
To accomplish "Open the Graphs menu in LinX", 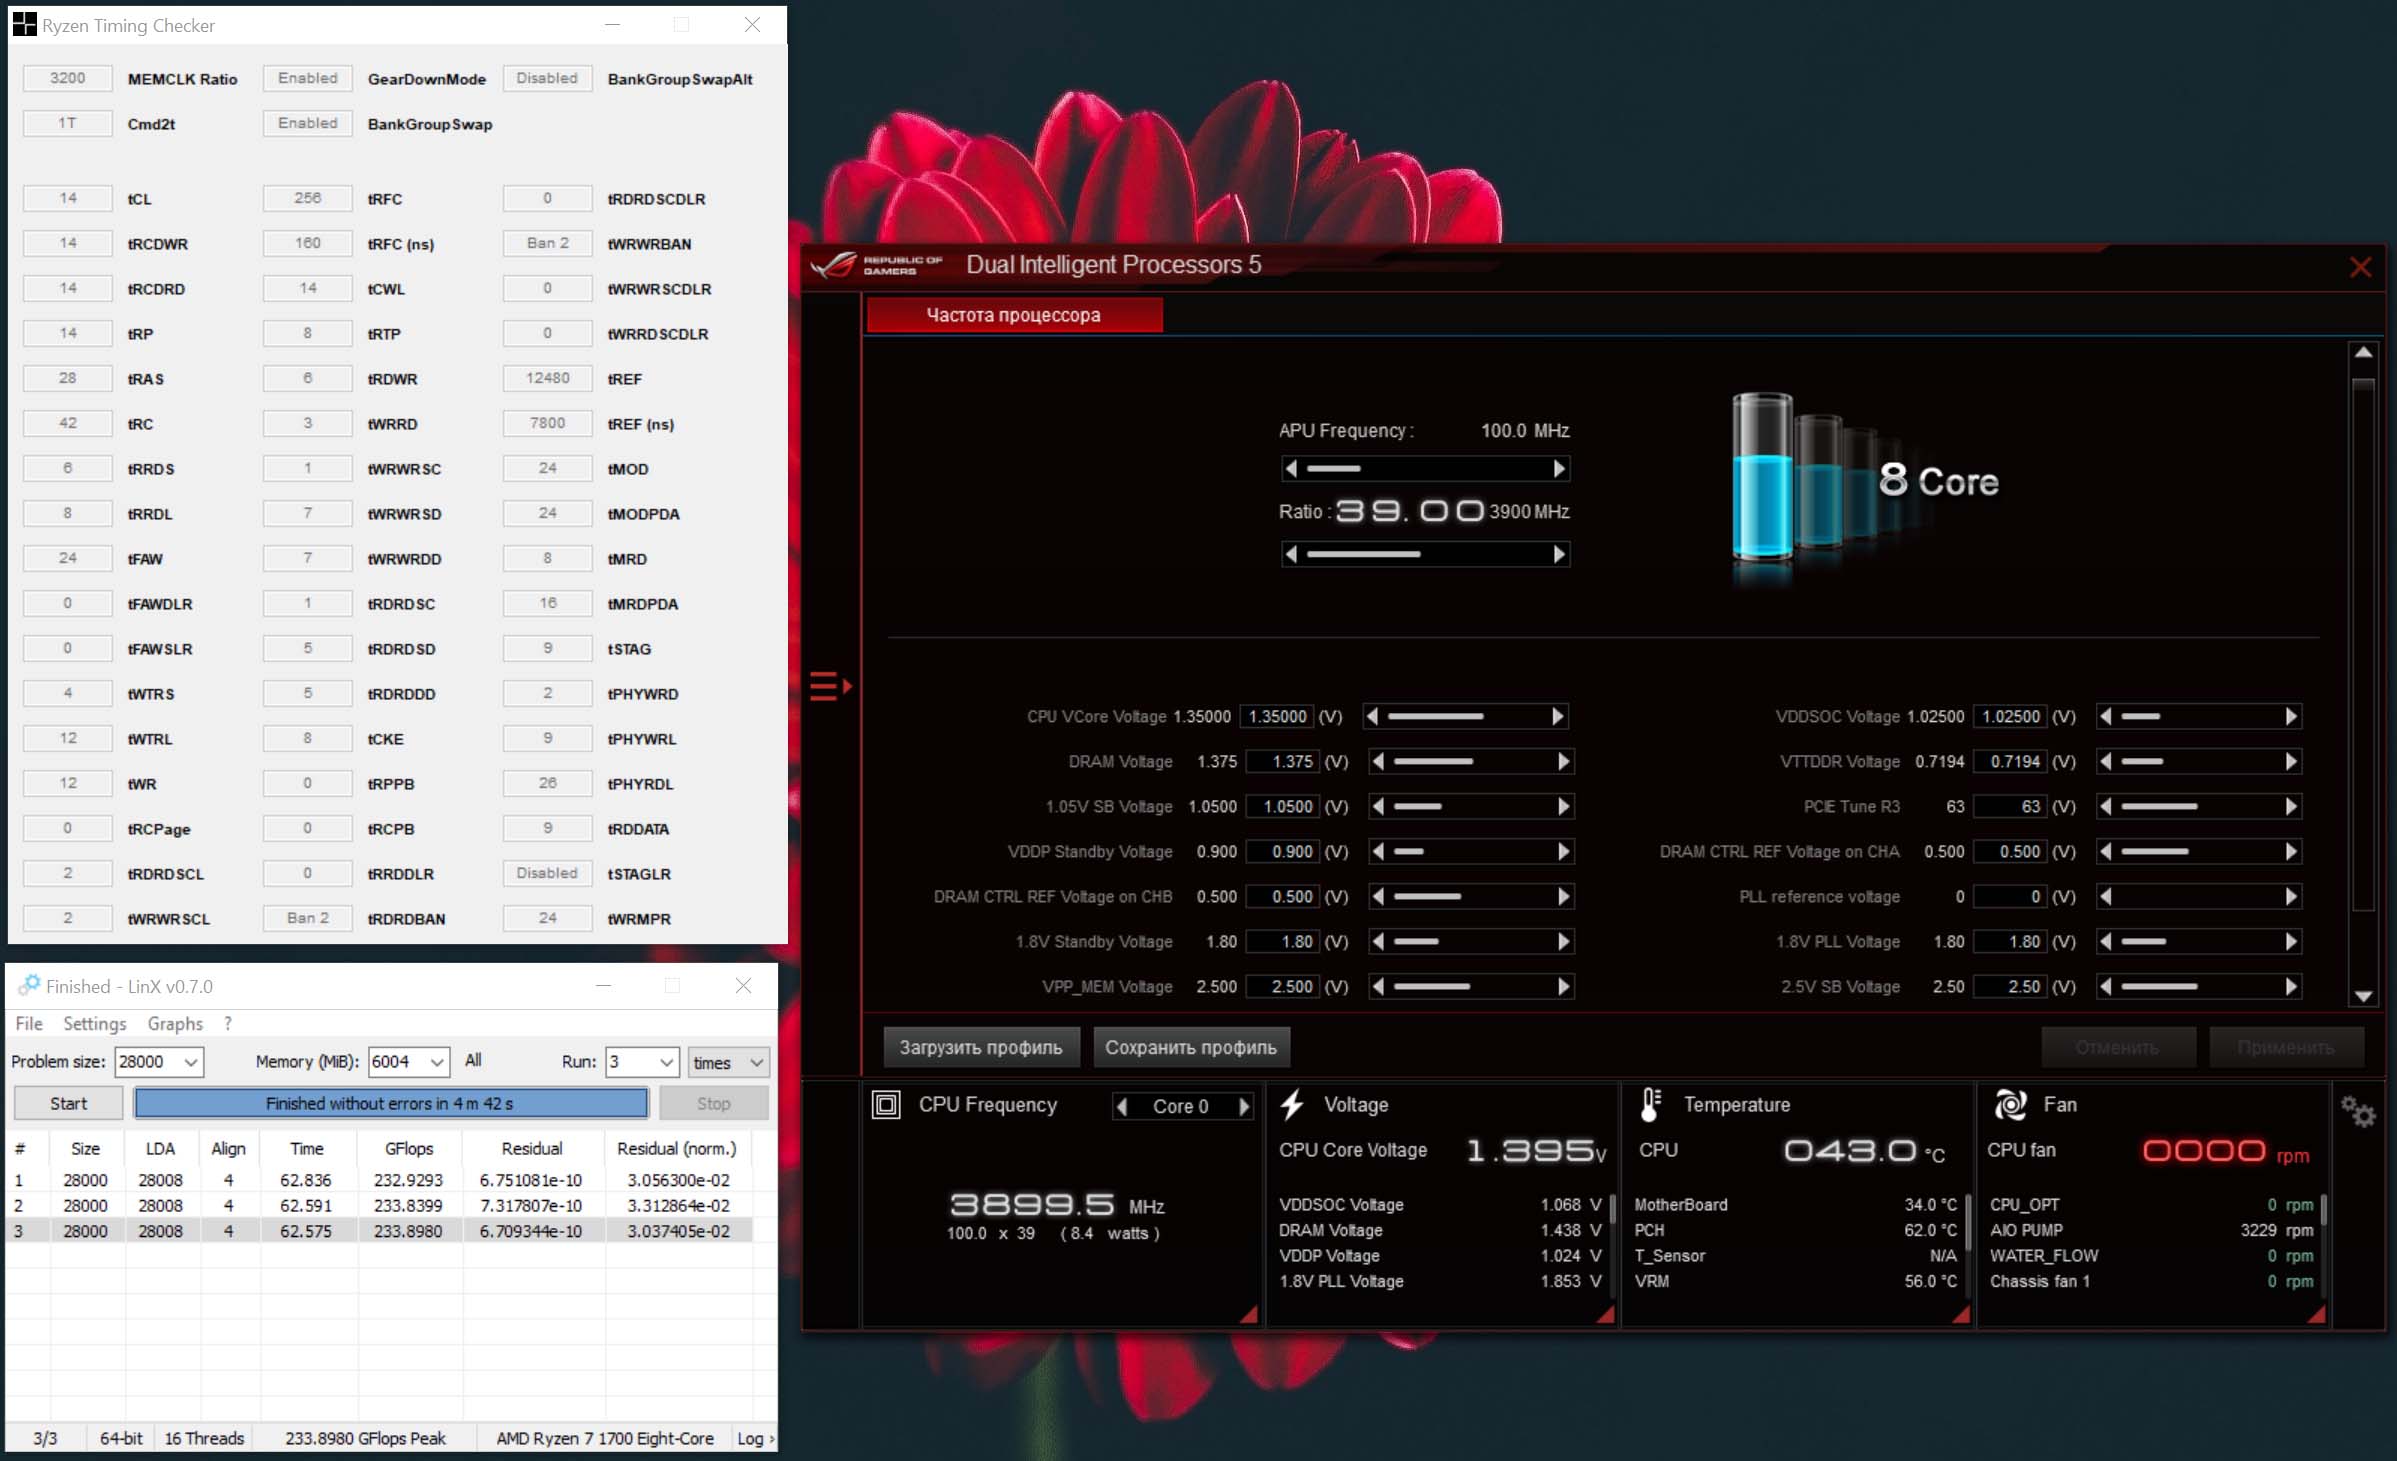I will (x=175, y=1023).
